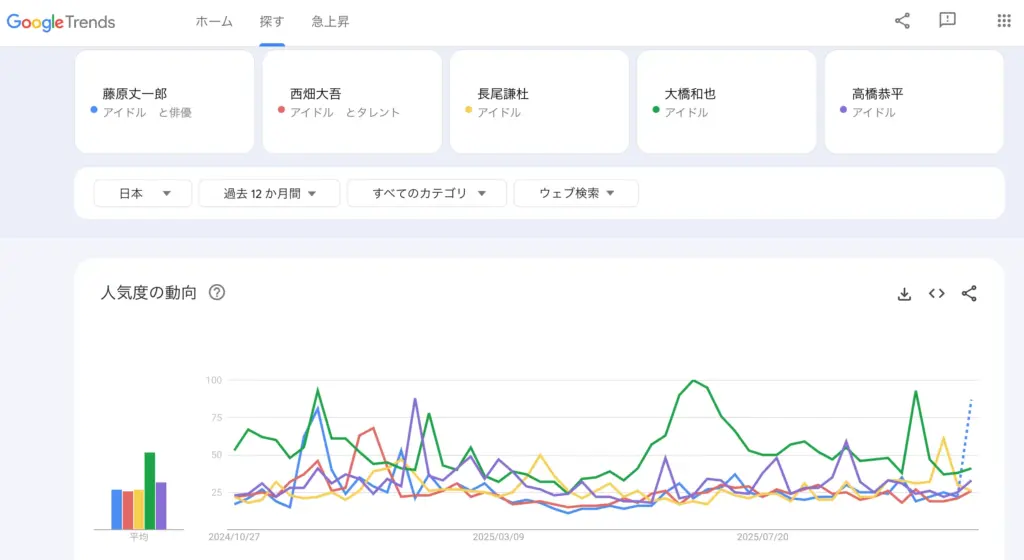Viewport: 1024px width, 560px height.
Task: Click the 2025/07/20 axis date label
Action: (x=763, y=537)
